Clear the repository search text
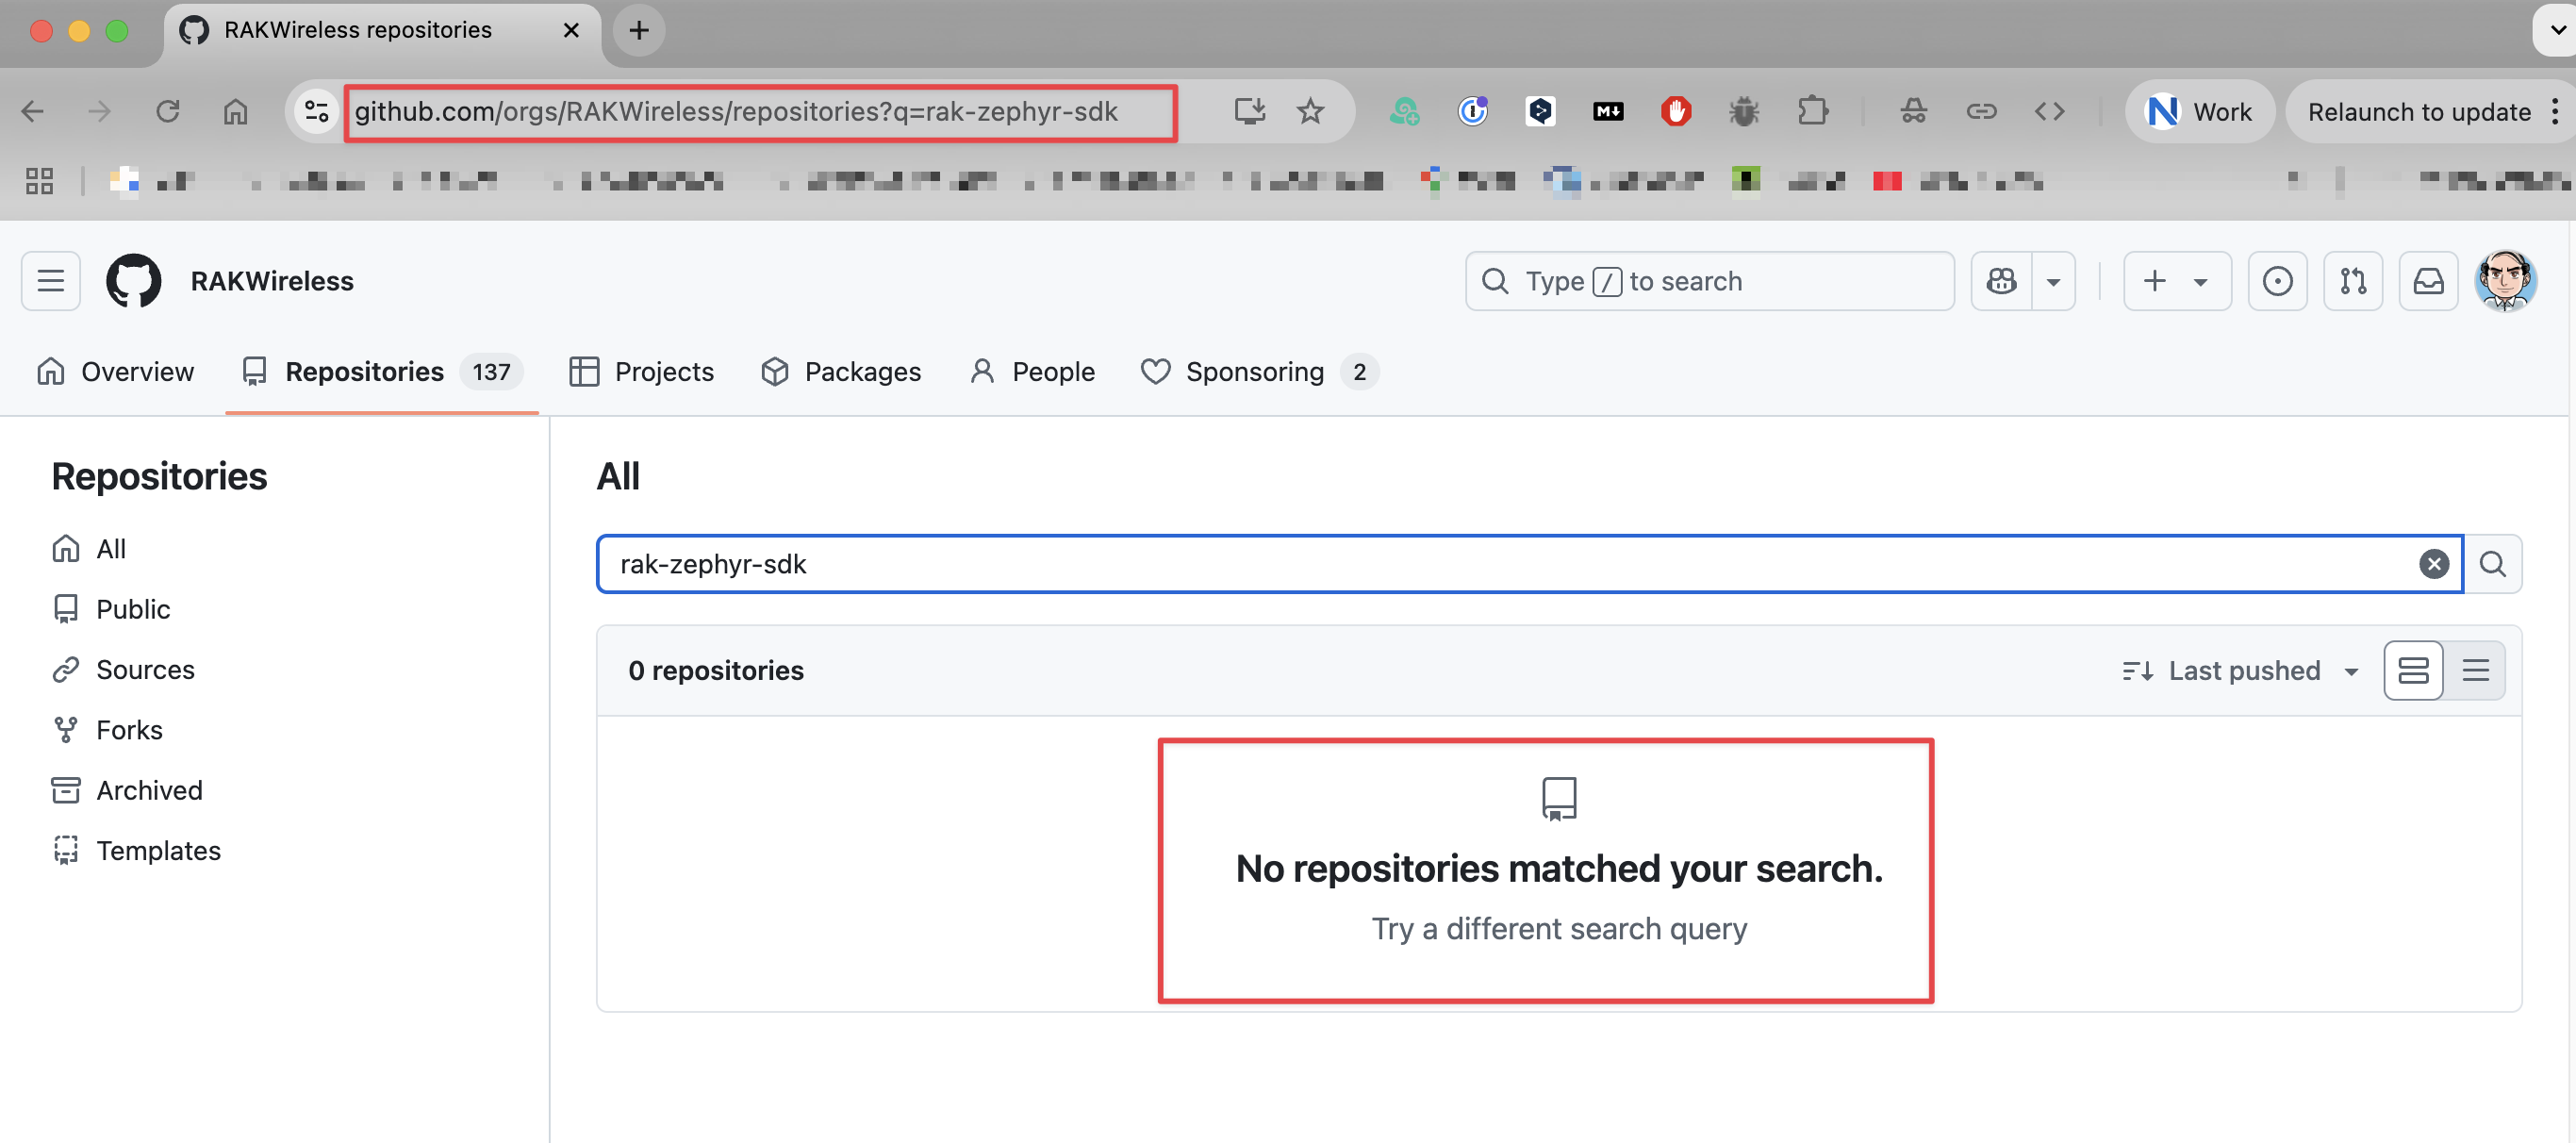 pyautogui.click(x=2433, y=564)
